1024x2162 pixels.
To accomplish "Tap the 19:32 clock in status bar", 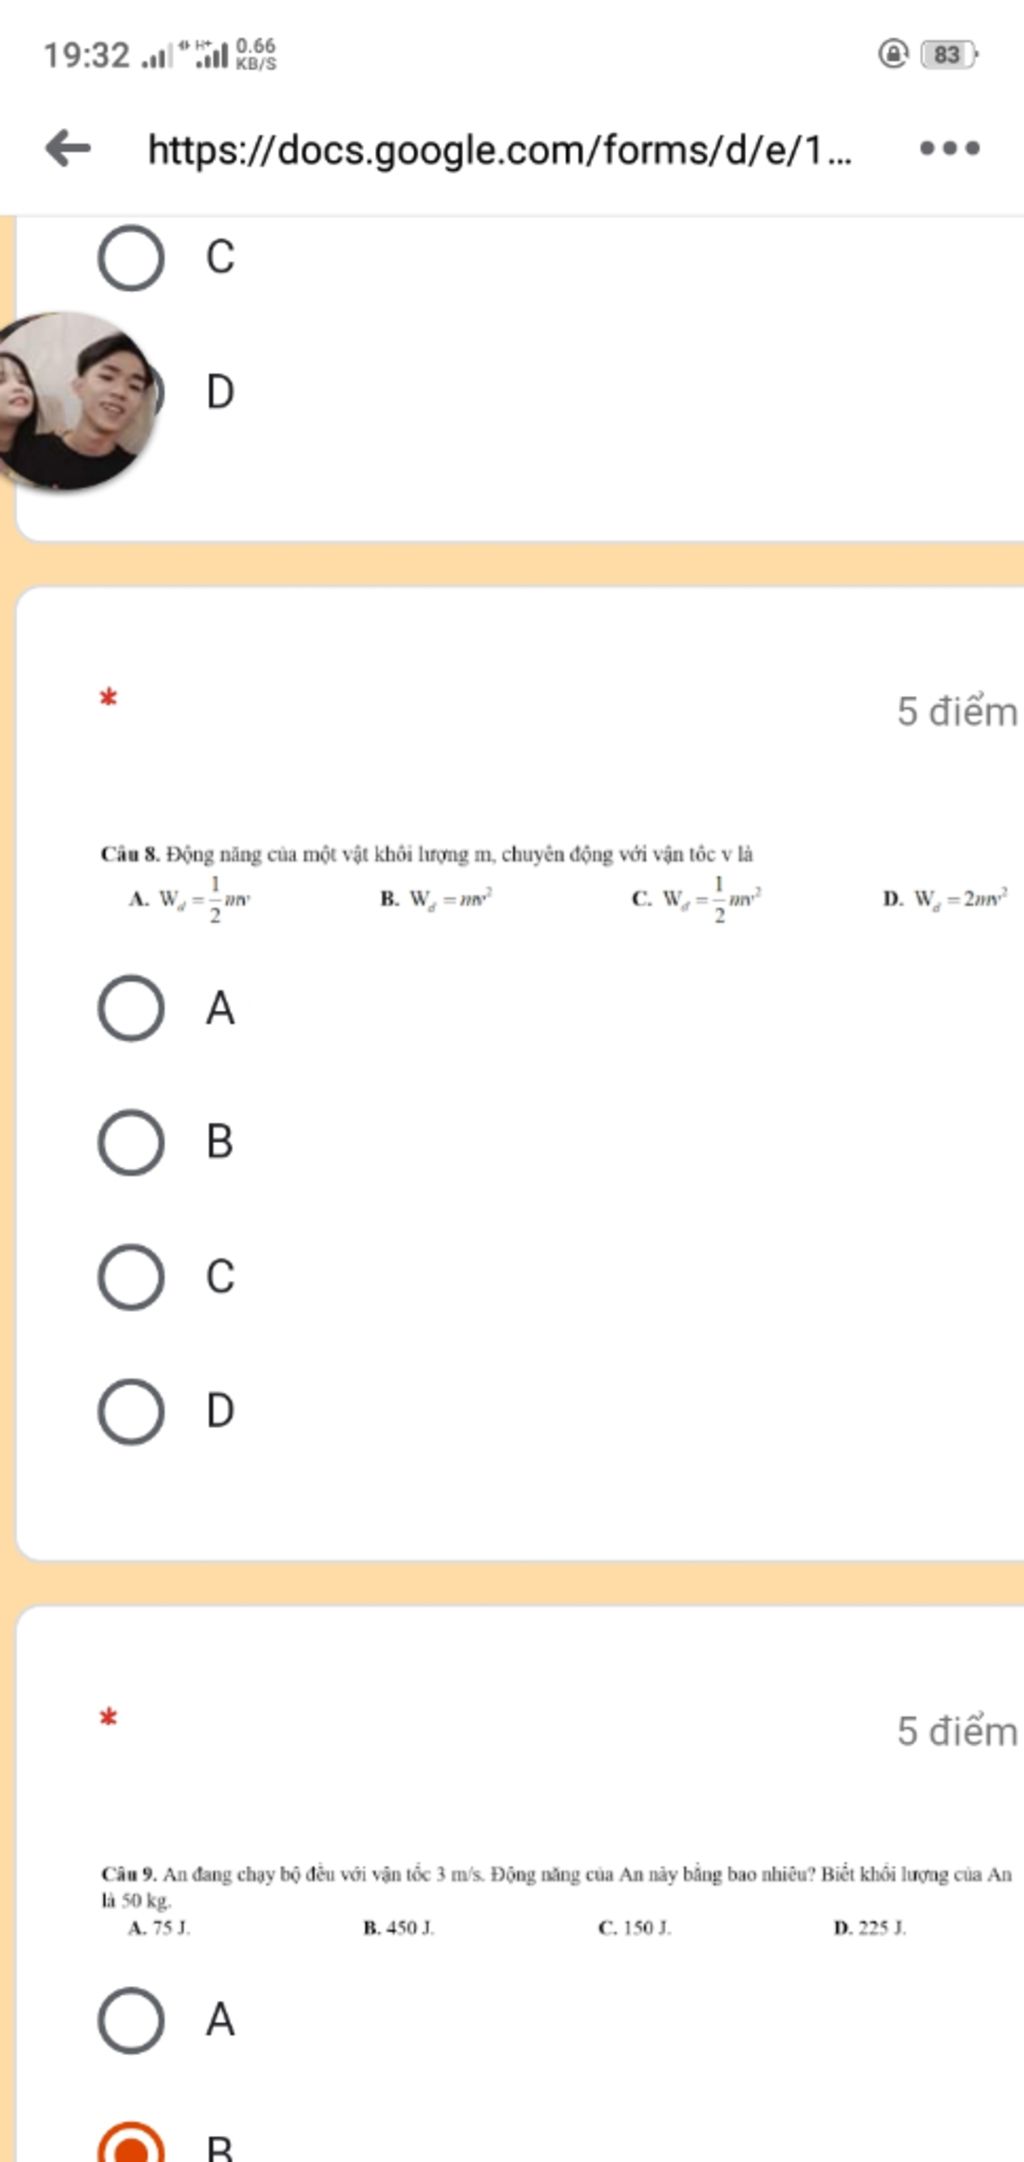I will 86,55.
